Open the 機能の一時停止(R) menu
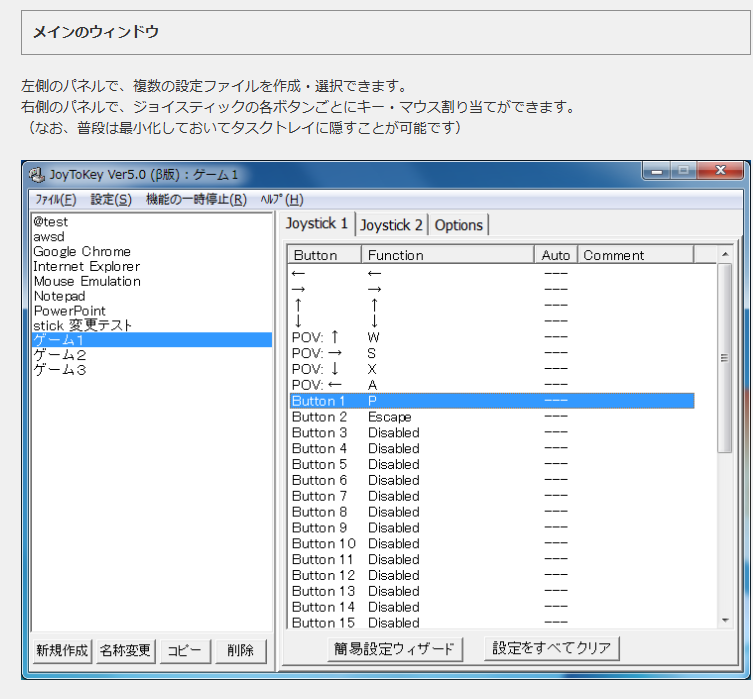 196,199
